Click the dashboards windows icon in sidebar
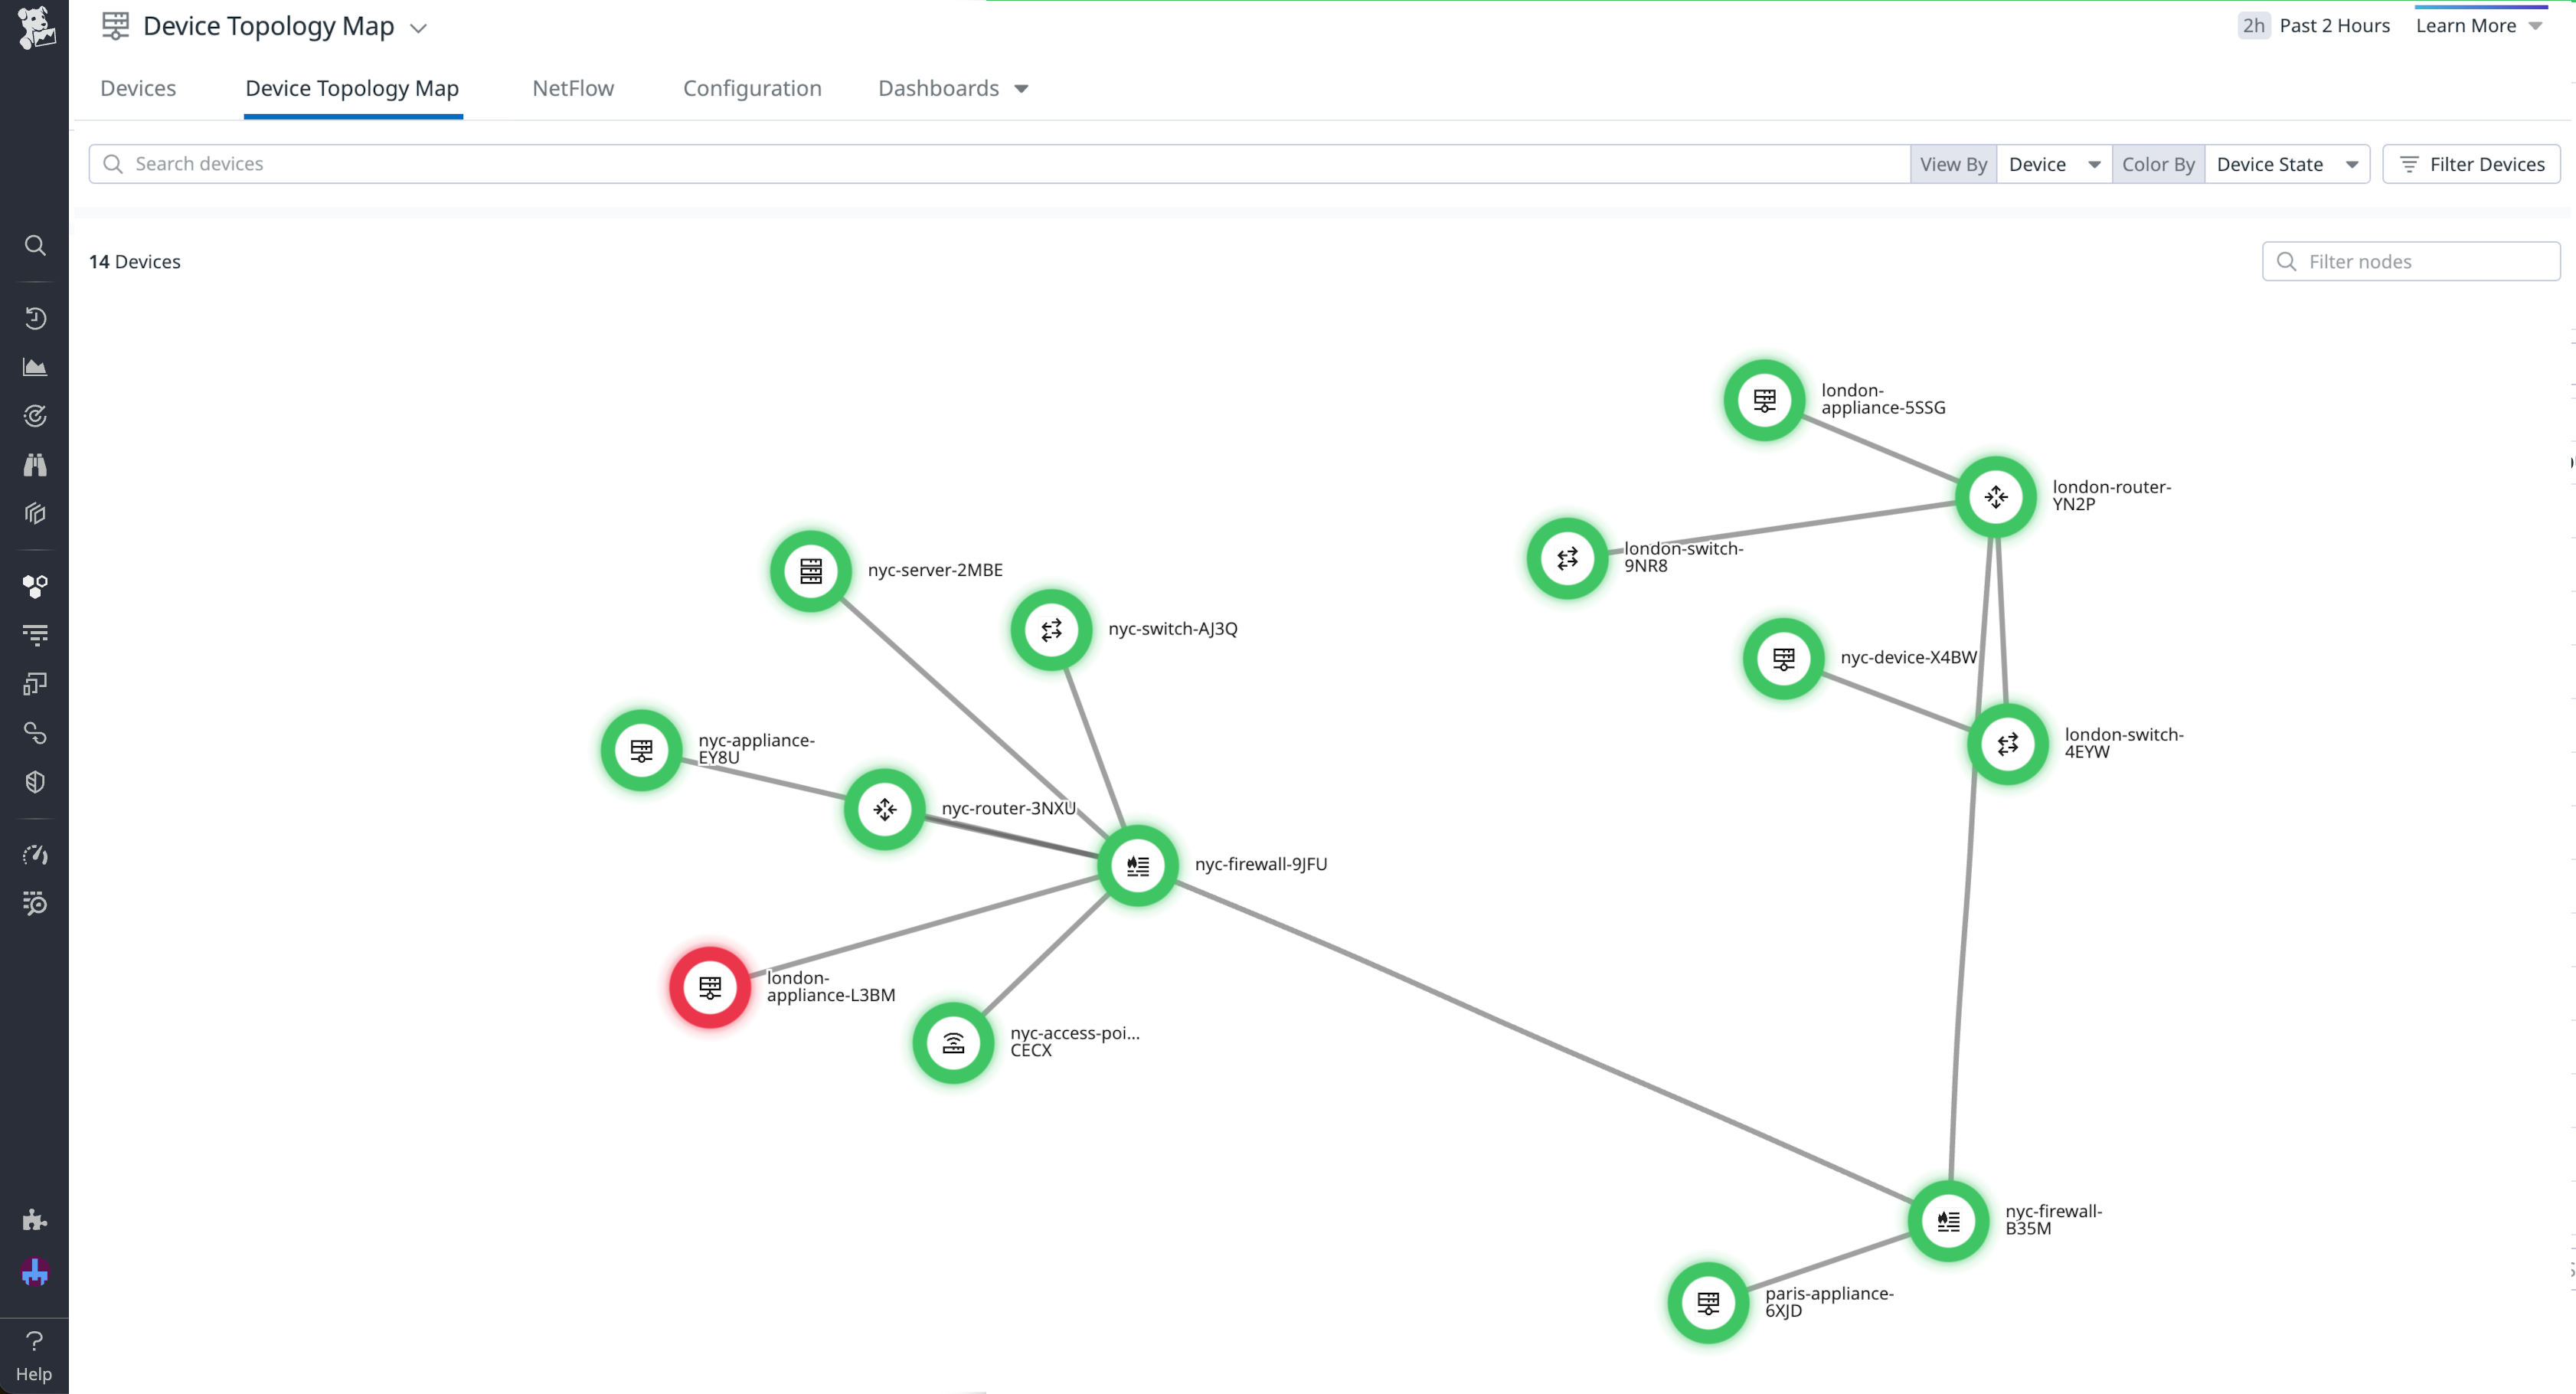Viewport: 2576px width, 1394px height. [35, 683]
